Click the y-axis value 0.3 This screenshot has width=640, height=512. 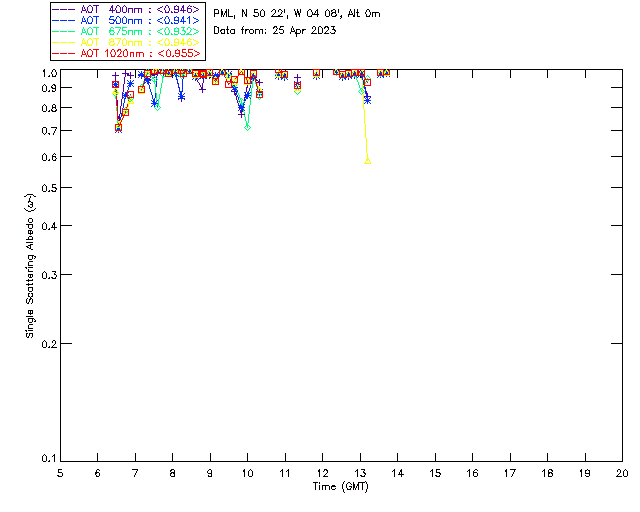49,275
